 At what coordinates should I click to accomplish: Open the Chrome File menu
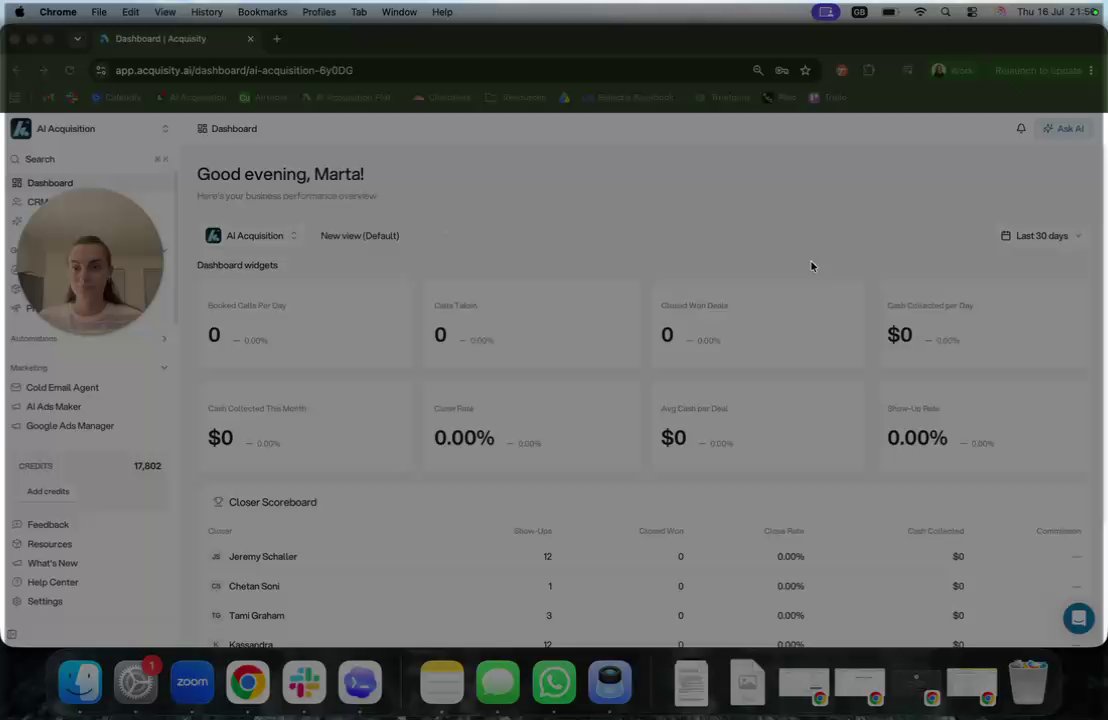(99, 12)
